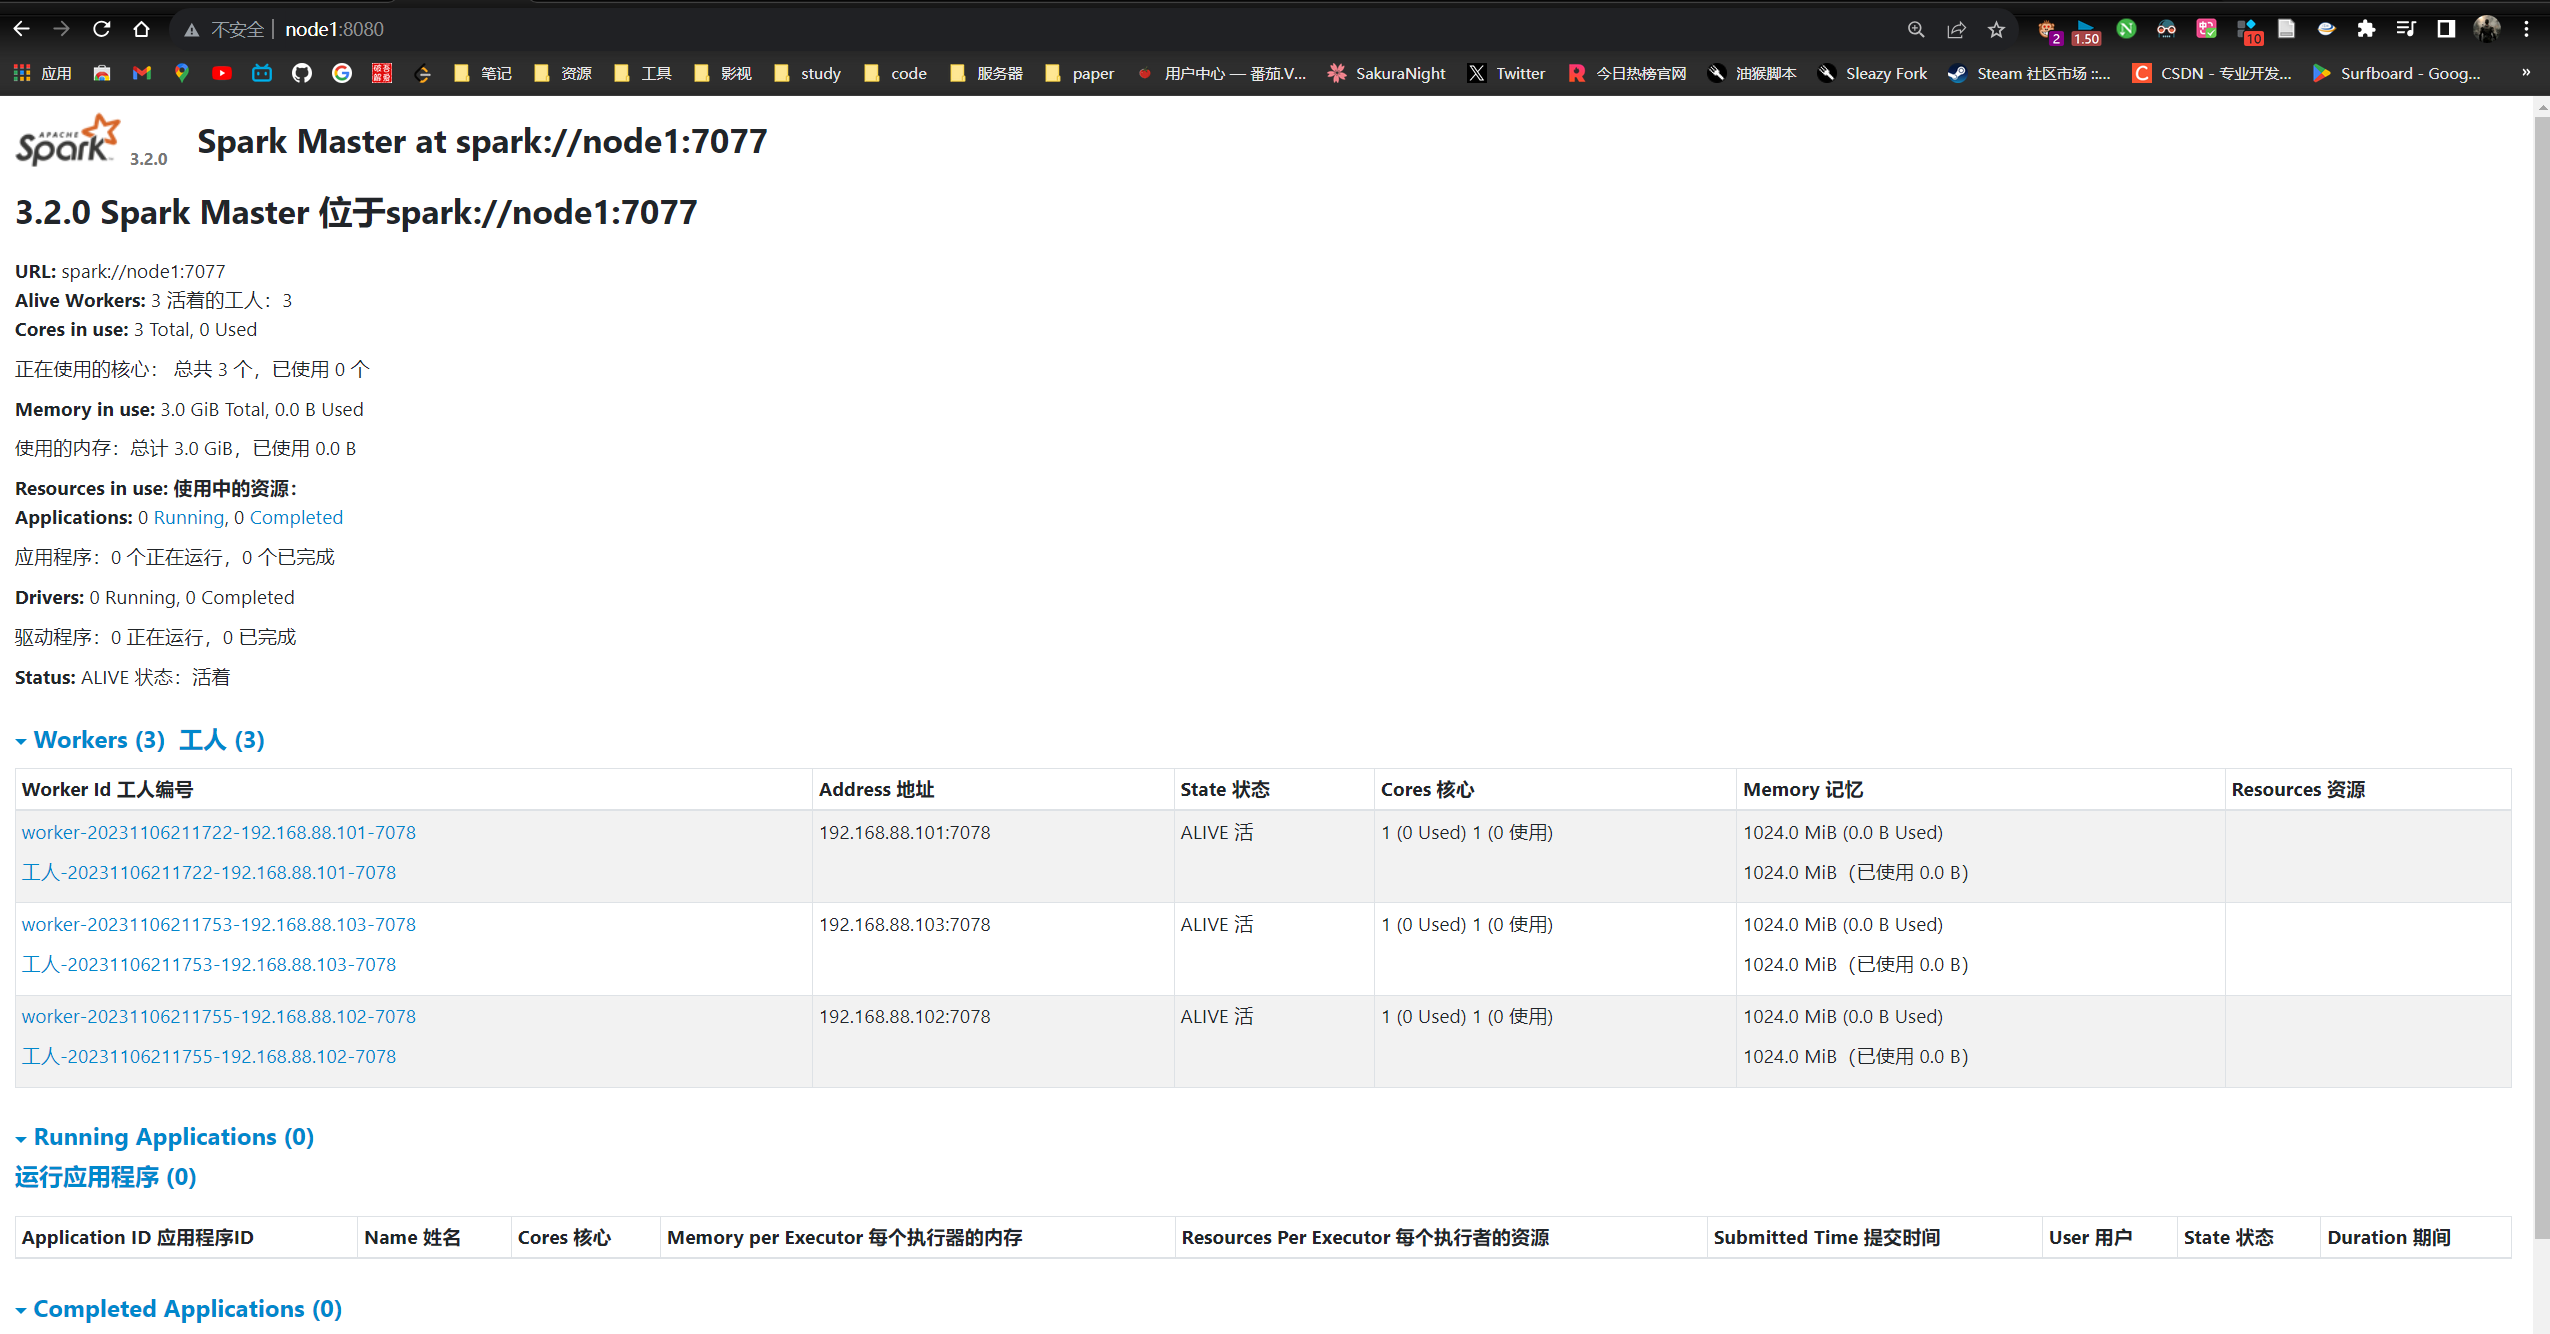Image resolution: width=2550 pixels, height=1334 pixels.
Task: Open the Extensions puzzle-piece menu
Action: tap(2366, 29)
